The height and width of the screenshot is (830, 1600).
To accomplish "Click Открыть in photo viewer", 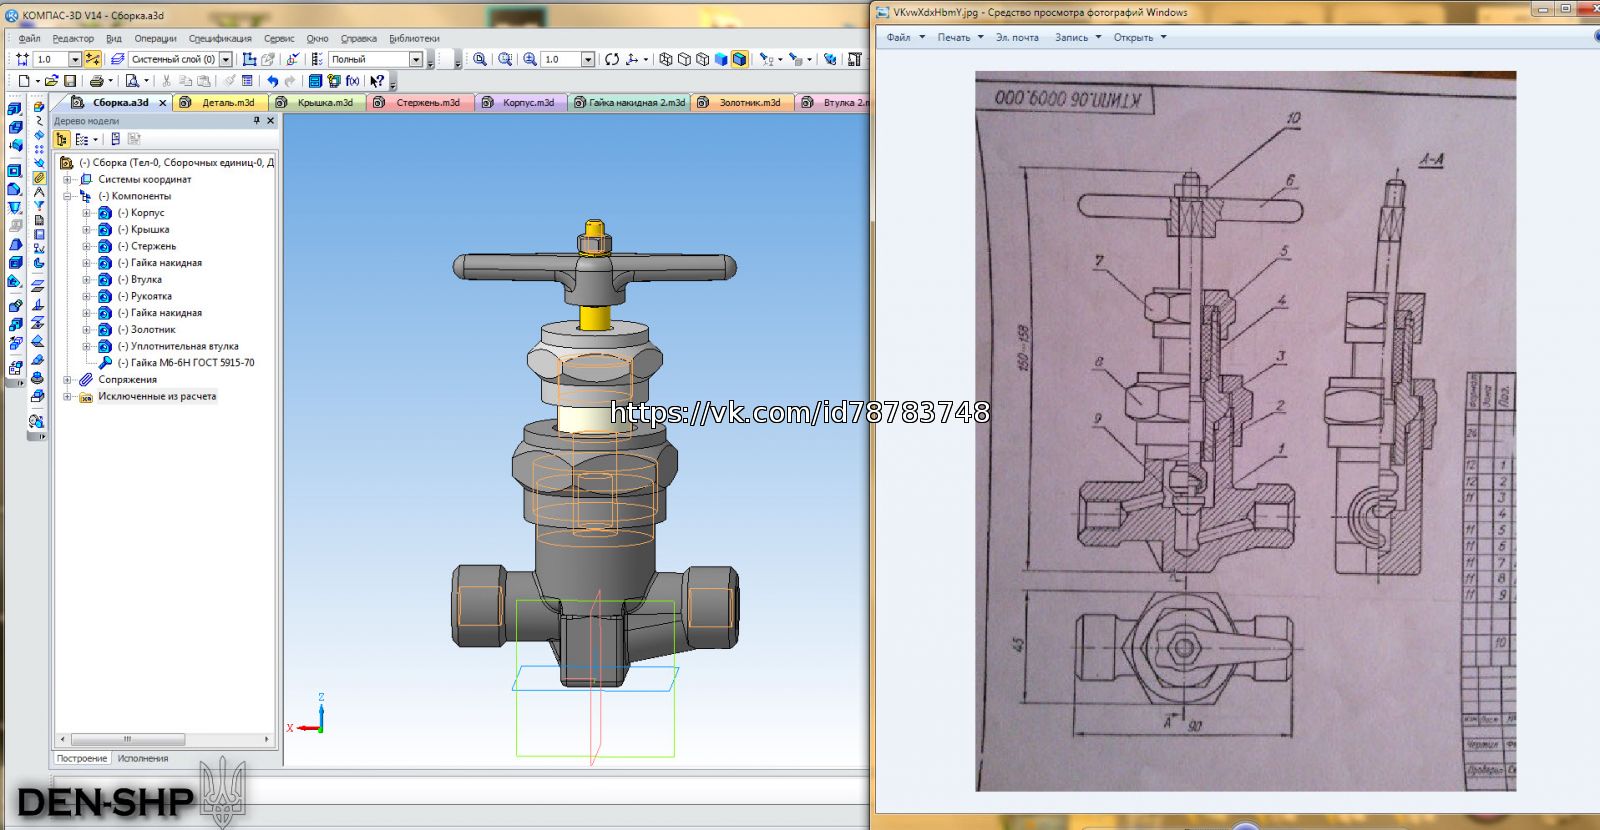I will pos(1139,38).
